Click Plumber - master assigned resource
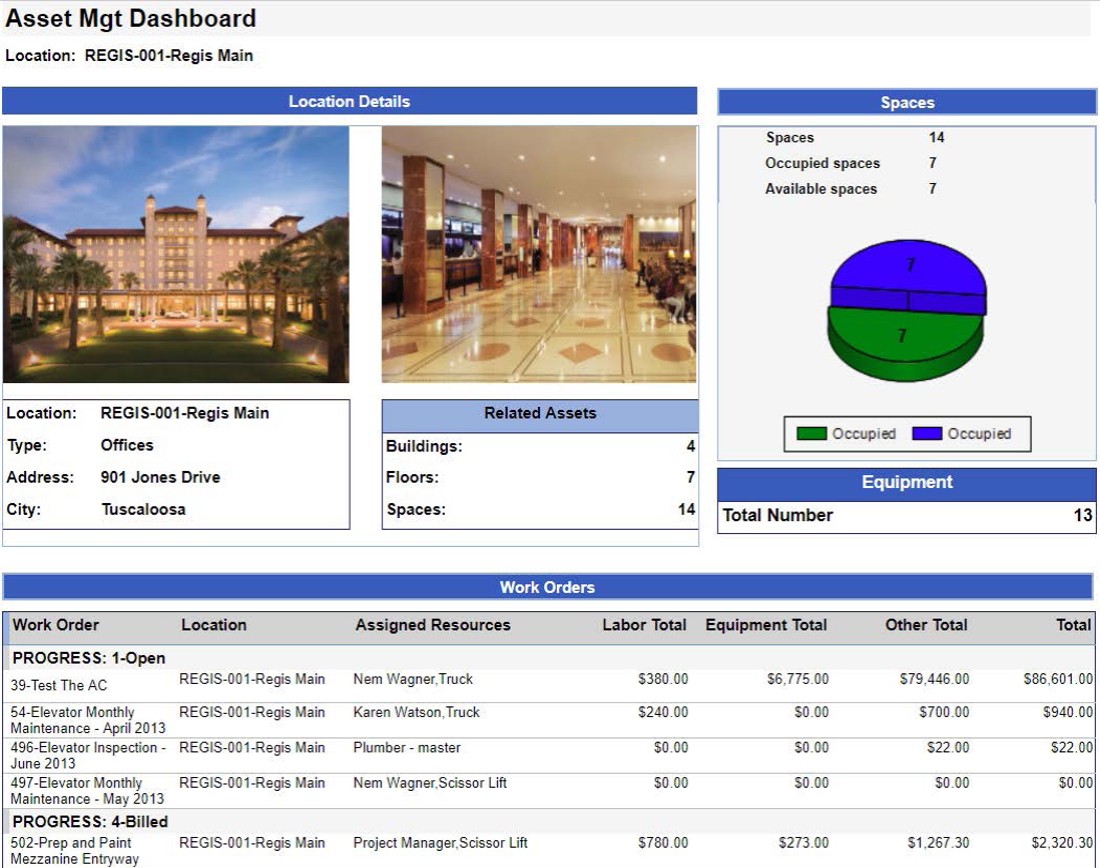Viewport: 1100px width, 868px height. [x=407, y=748]
